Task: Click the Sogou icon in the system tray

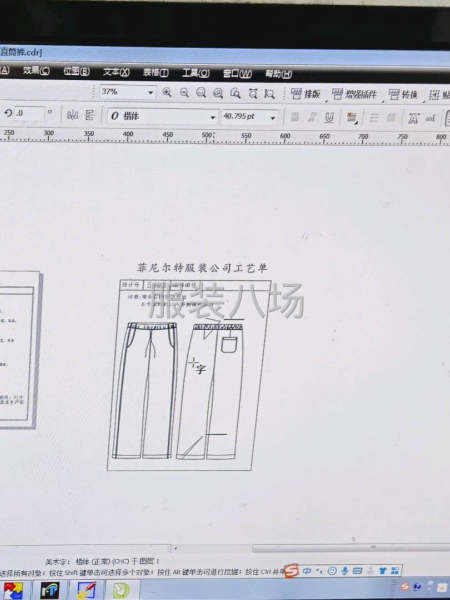Action: (x=405, y=587)
